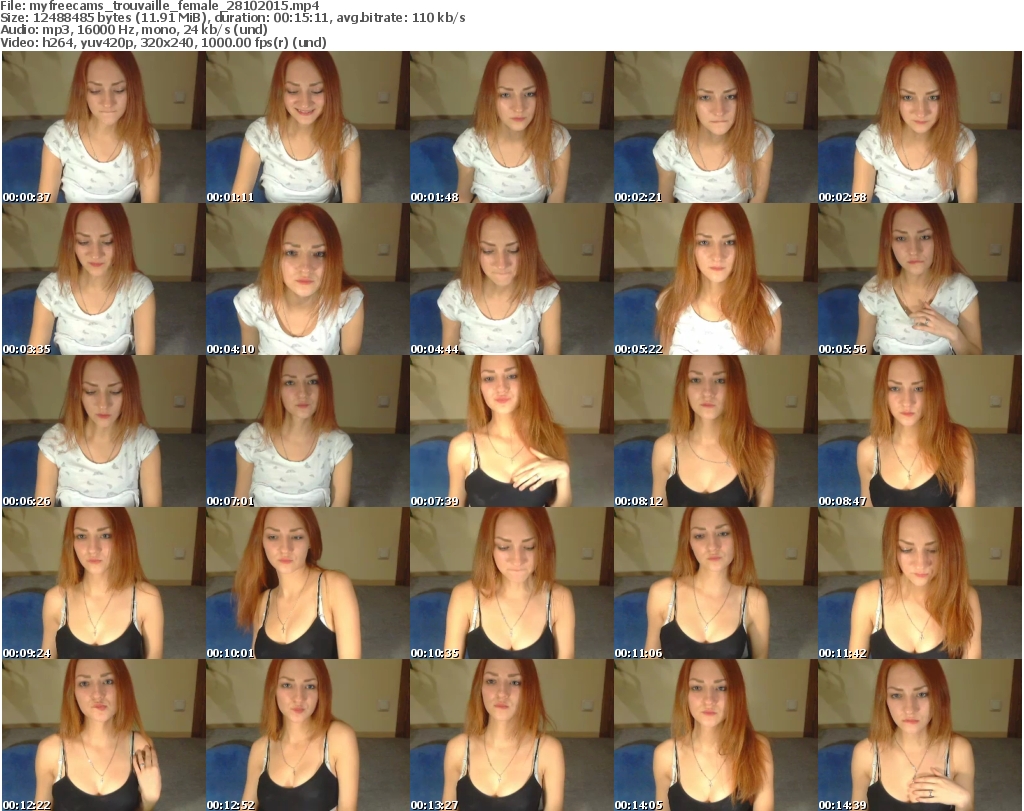Click the Audio mp3 info line
Screen dimensions: 1024x811
134,30
